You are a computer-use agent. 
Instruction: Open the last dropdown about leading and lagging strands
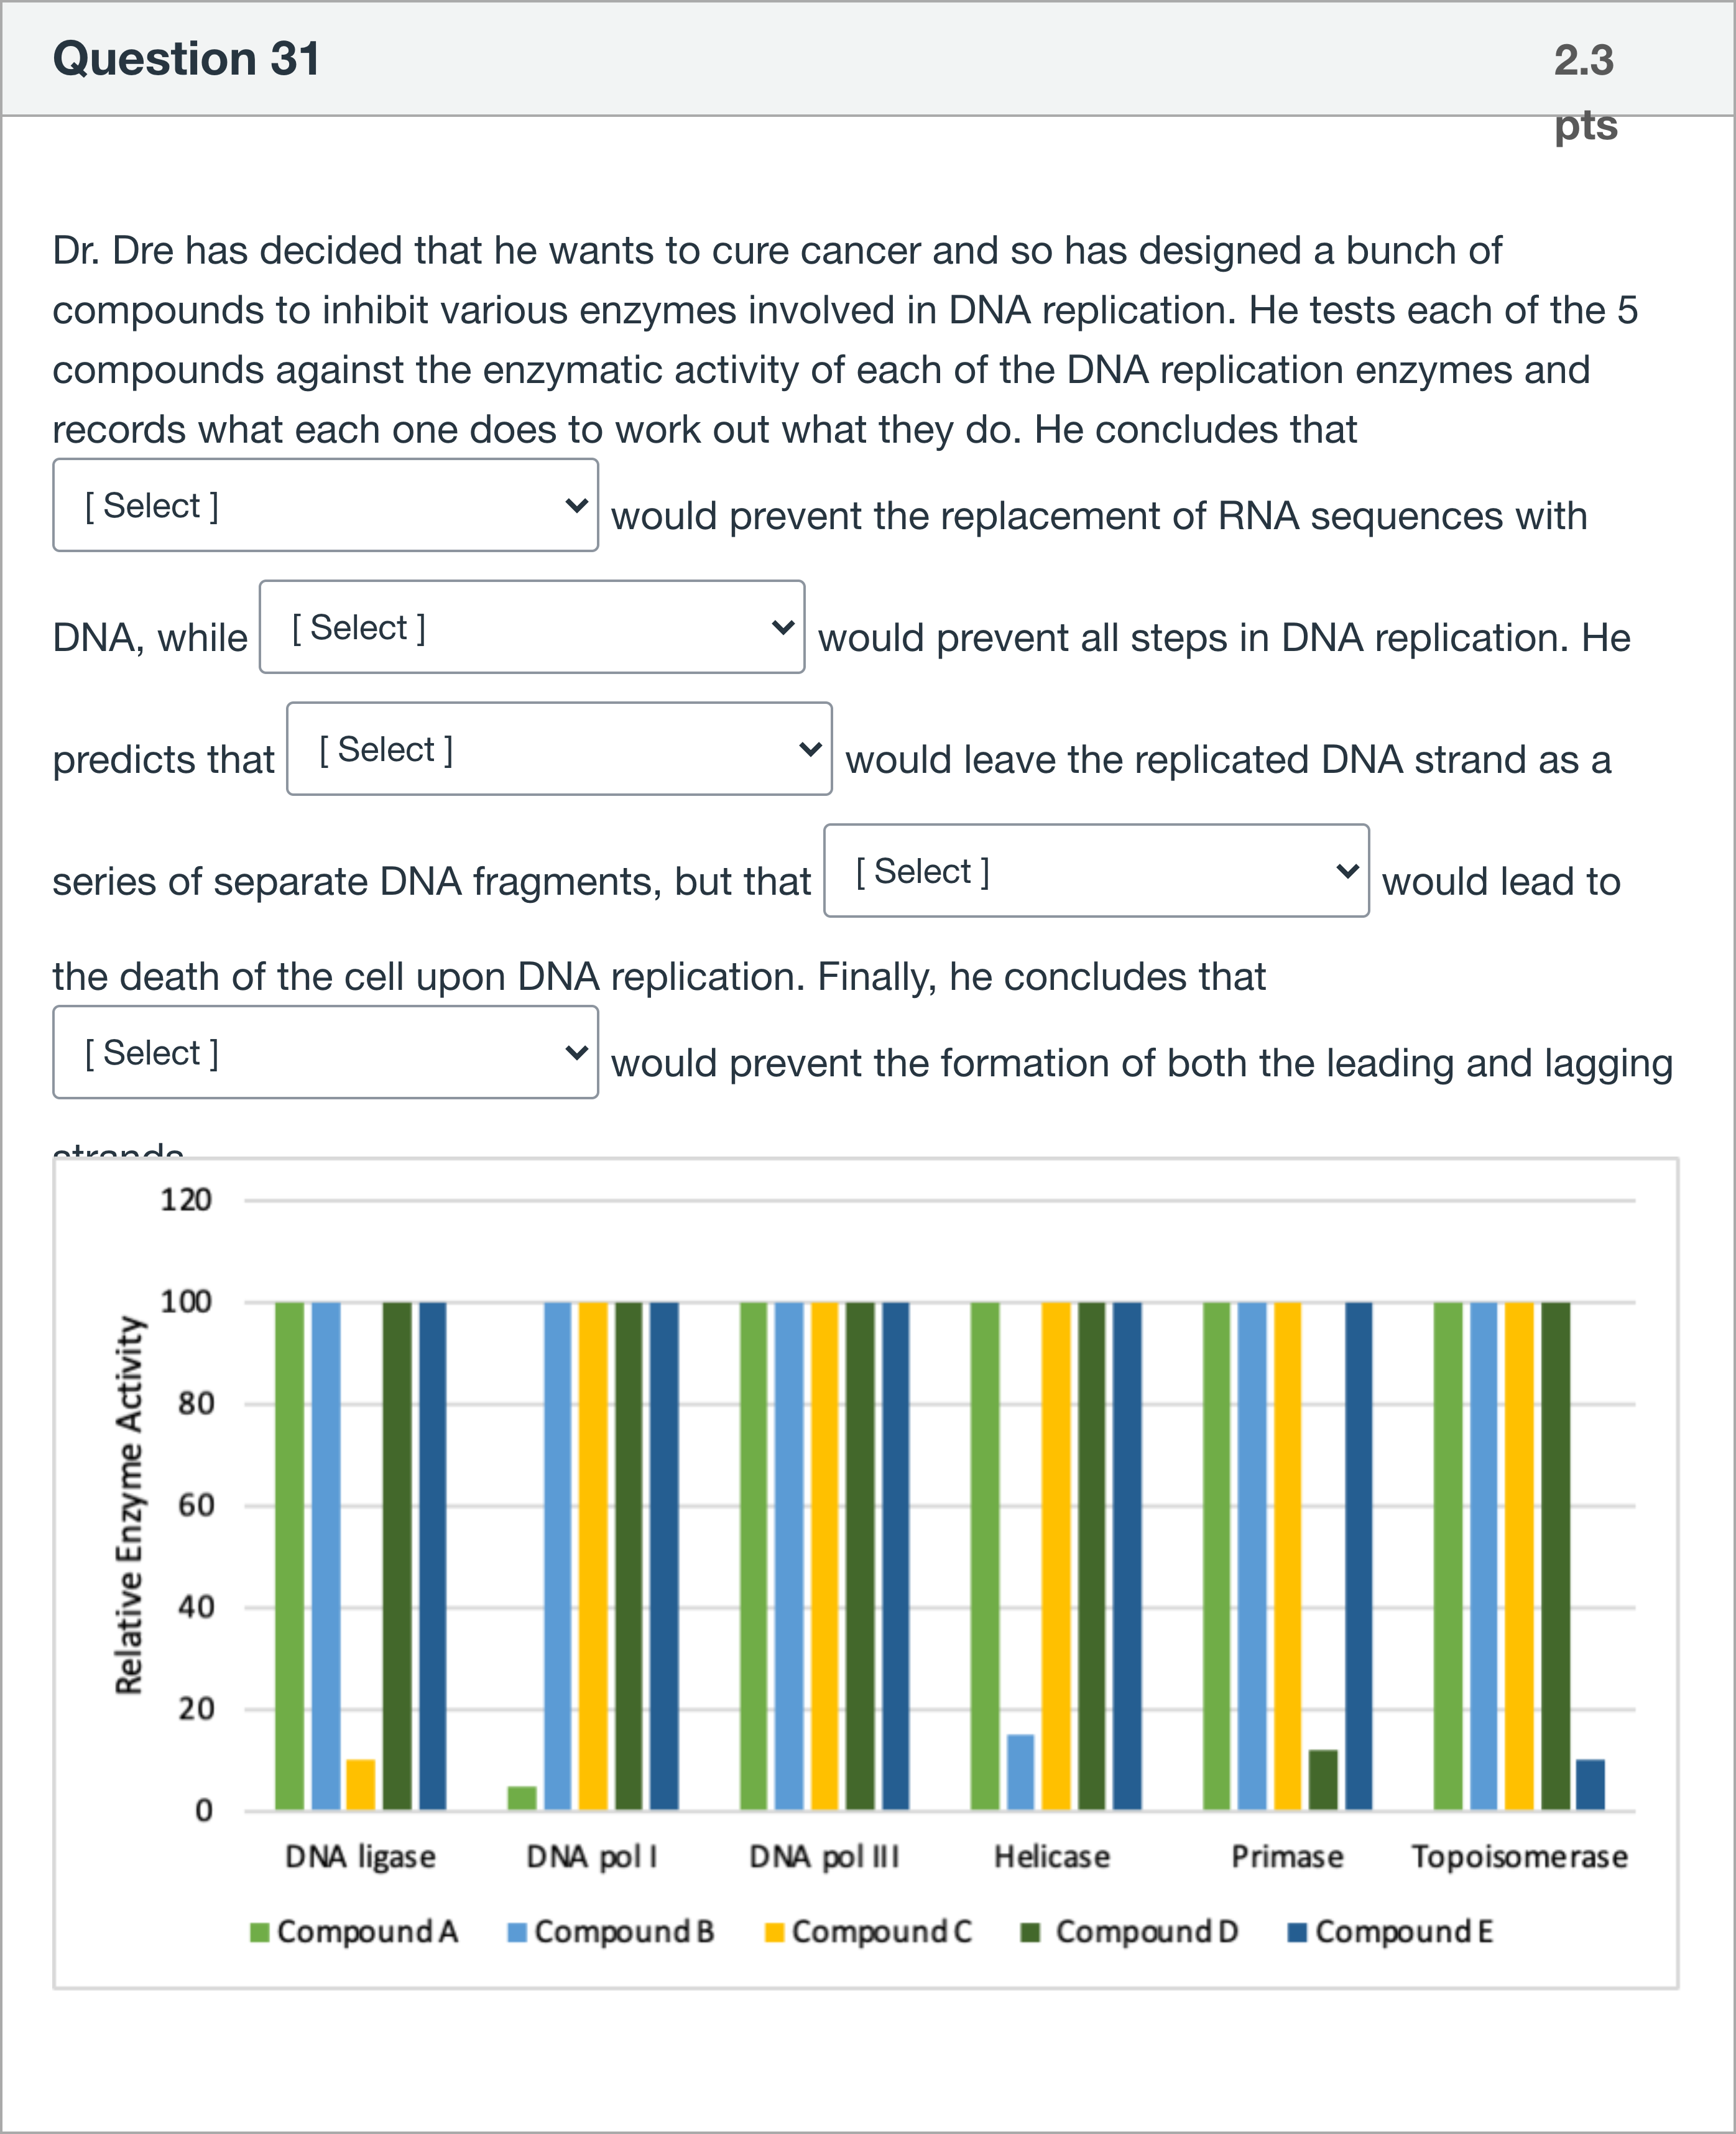325,1052
